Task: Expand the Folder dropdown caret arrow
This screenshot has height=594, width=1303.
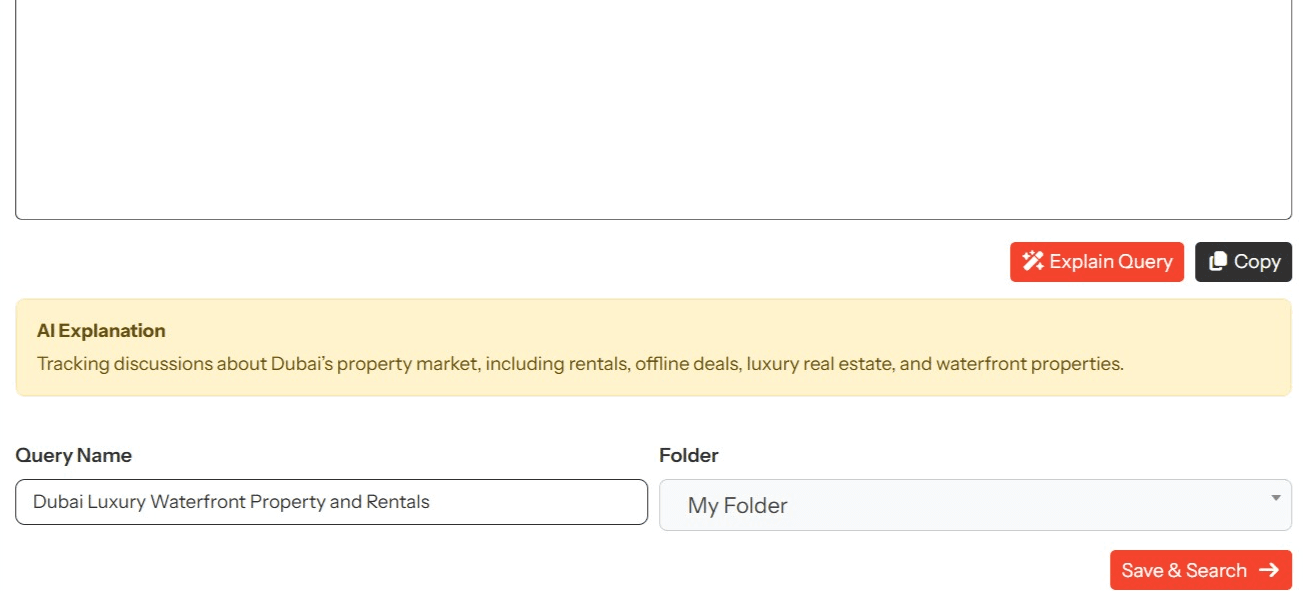Action: point(1275,498)
